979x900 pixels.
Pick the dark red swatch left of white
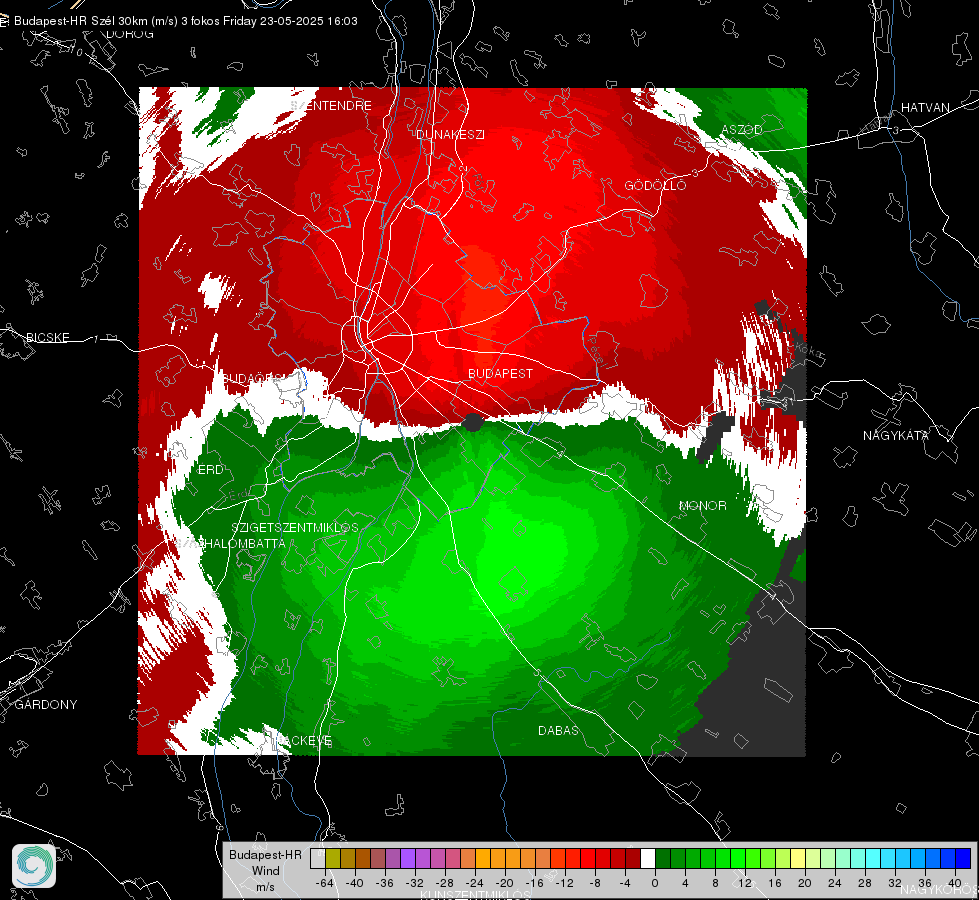click(x=633, y=858)
